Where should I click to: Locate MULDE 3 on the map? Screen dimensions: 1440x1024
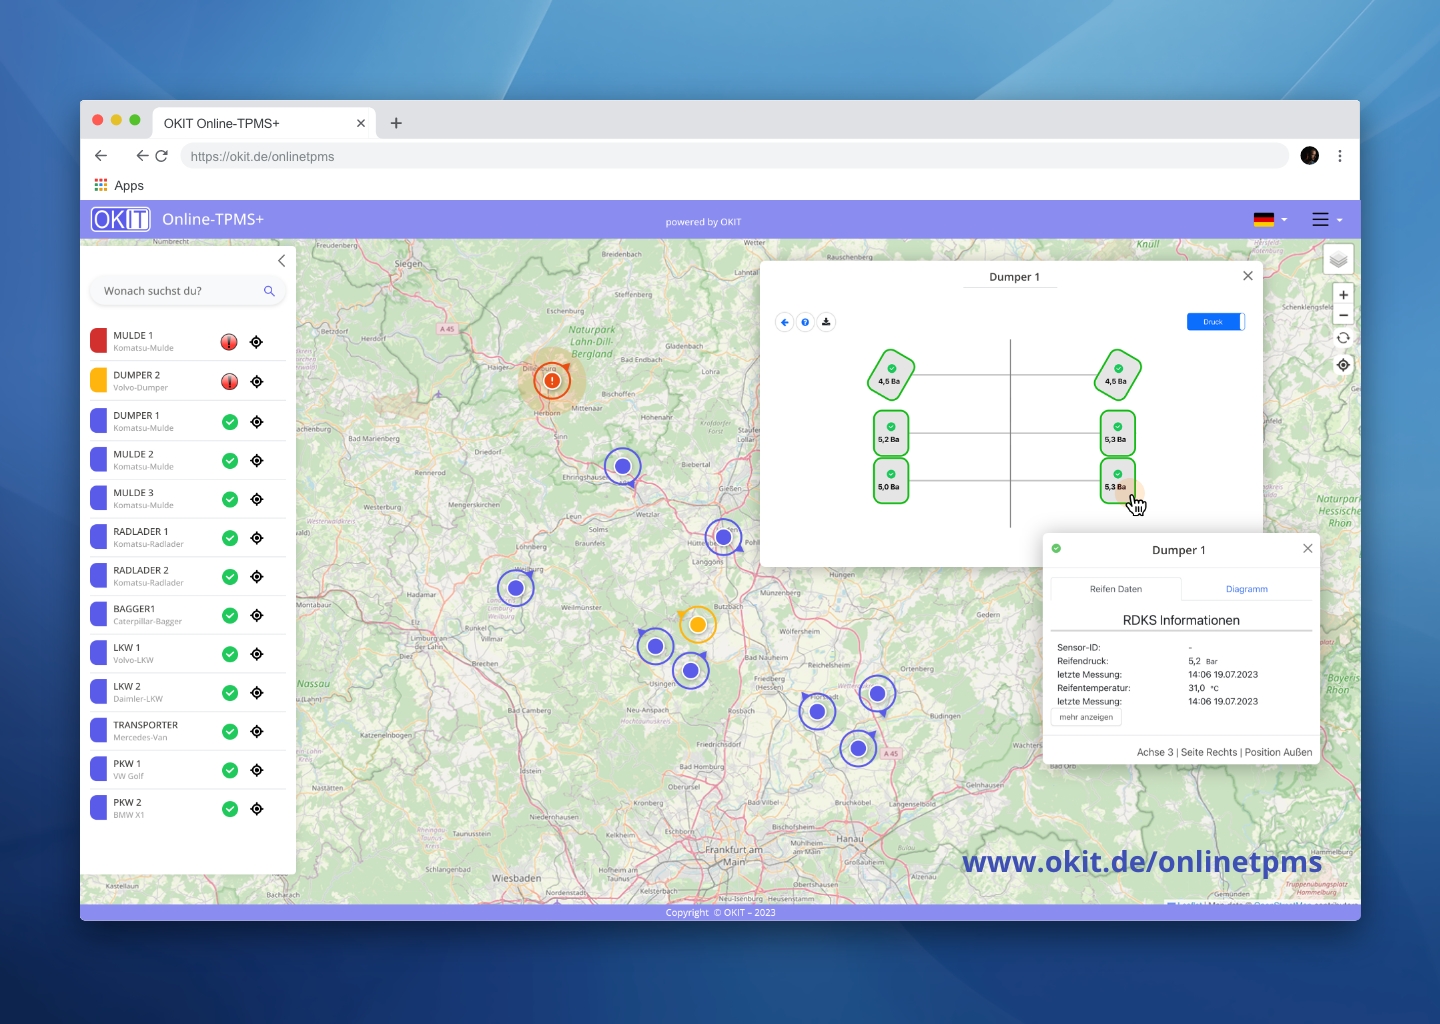[257, 499]
